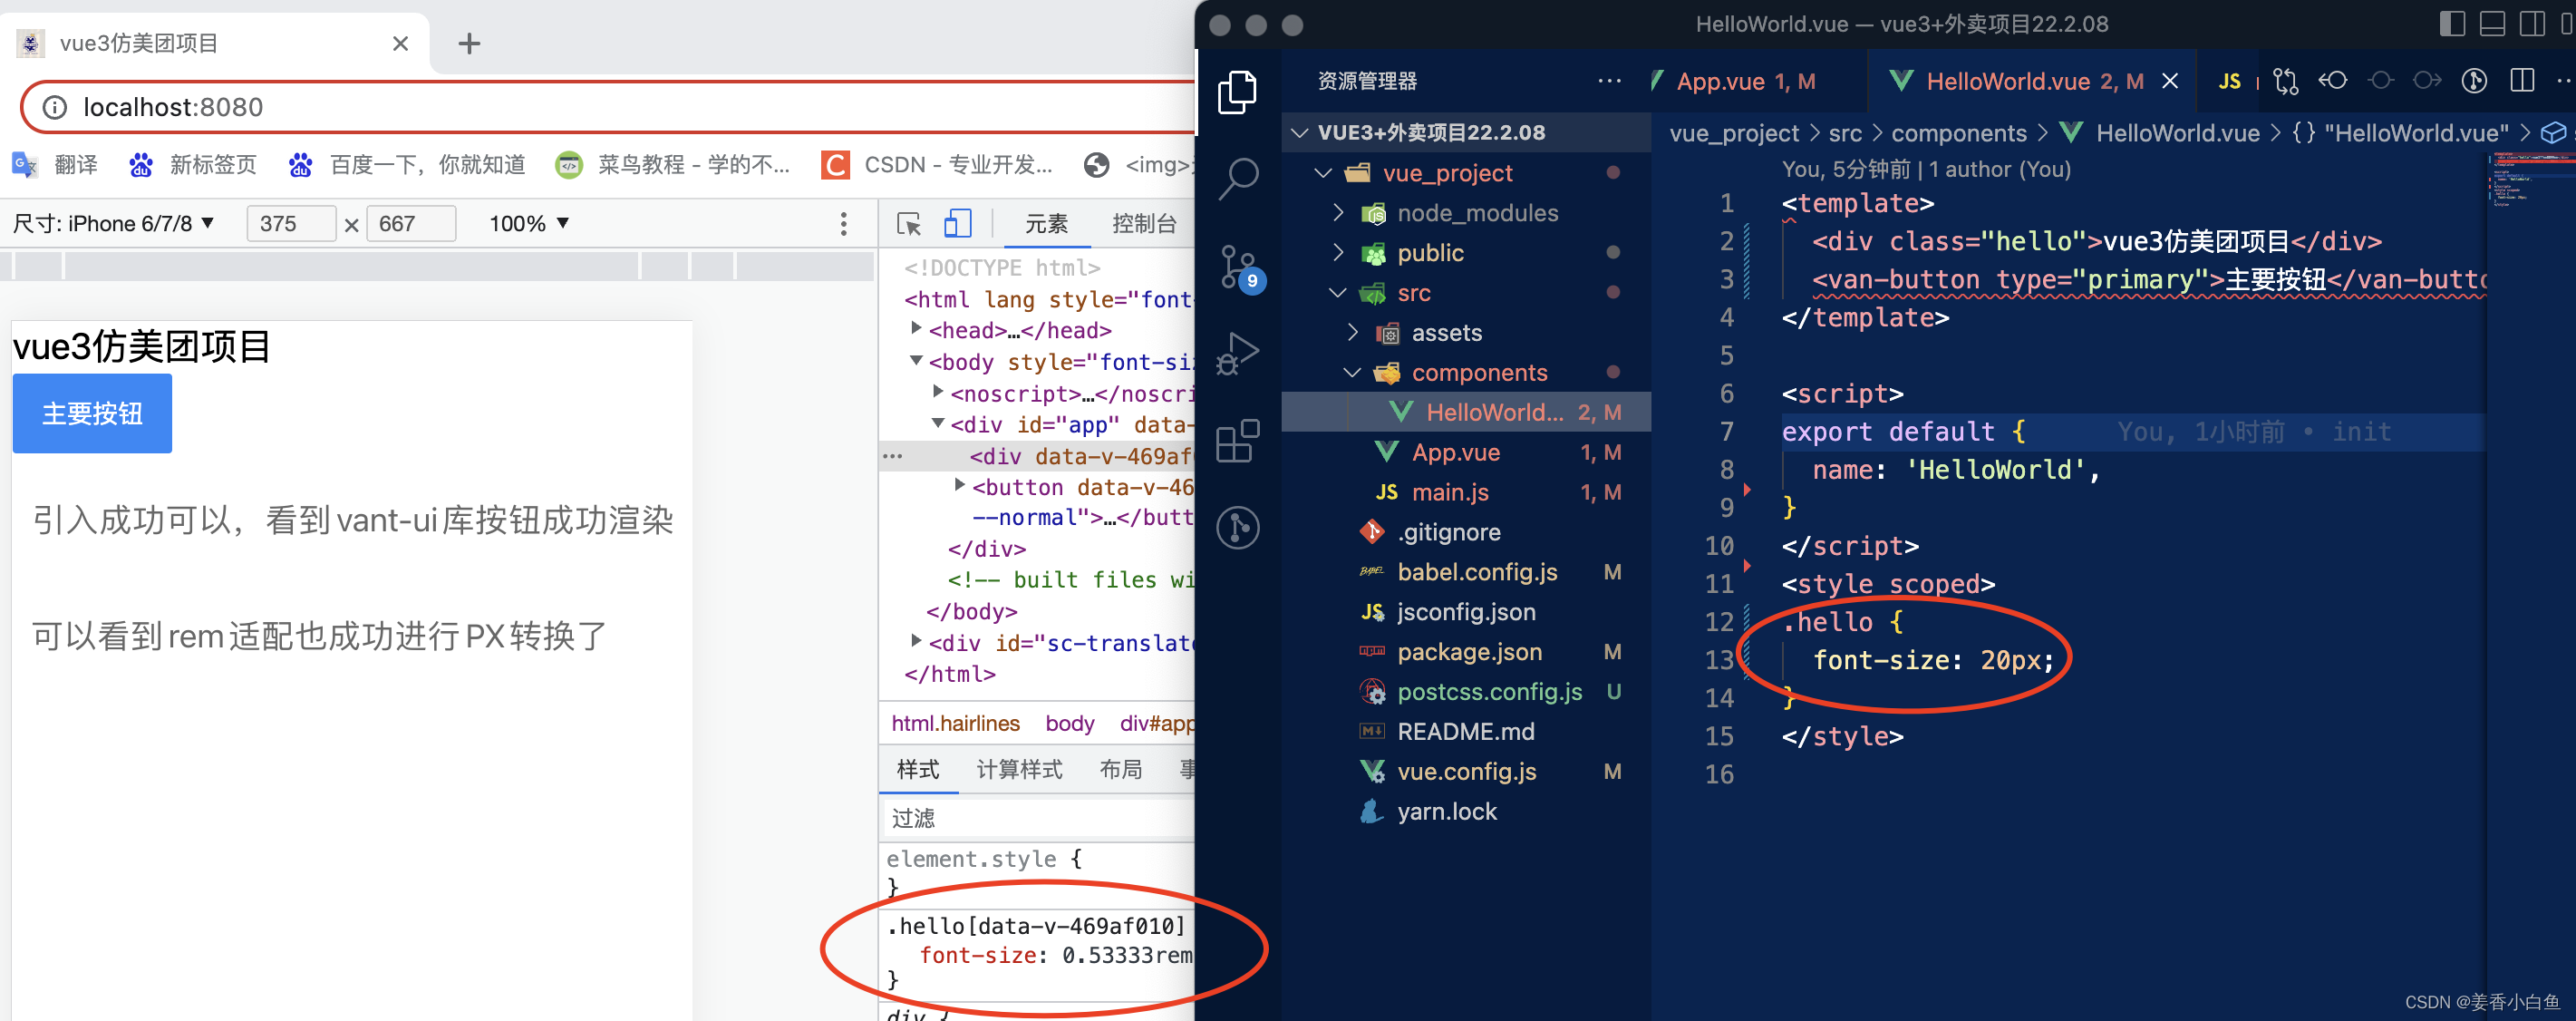The height and width of the screenshot is (1021, 2576).
Task: Click the split editor icon in VS Code
Action: (2522, 80)
